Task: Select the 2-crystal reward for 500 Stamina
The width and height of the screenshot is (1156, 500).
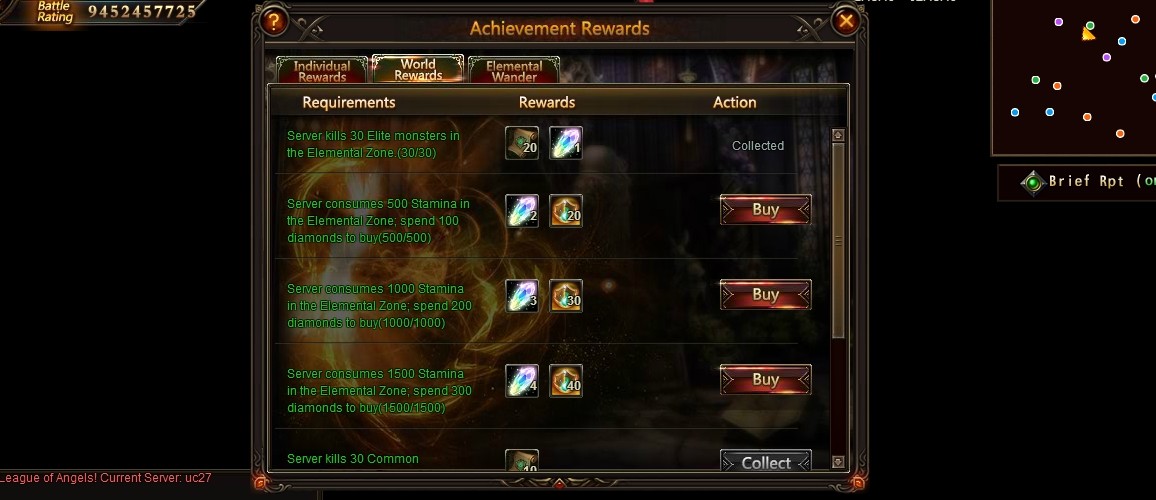Action: [521, 211]
